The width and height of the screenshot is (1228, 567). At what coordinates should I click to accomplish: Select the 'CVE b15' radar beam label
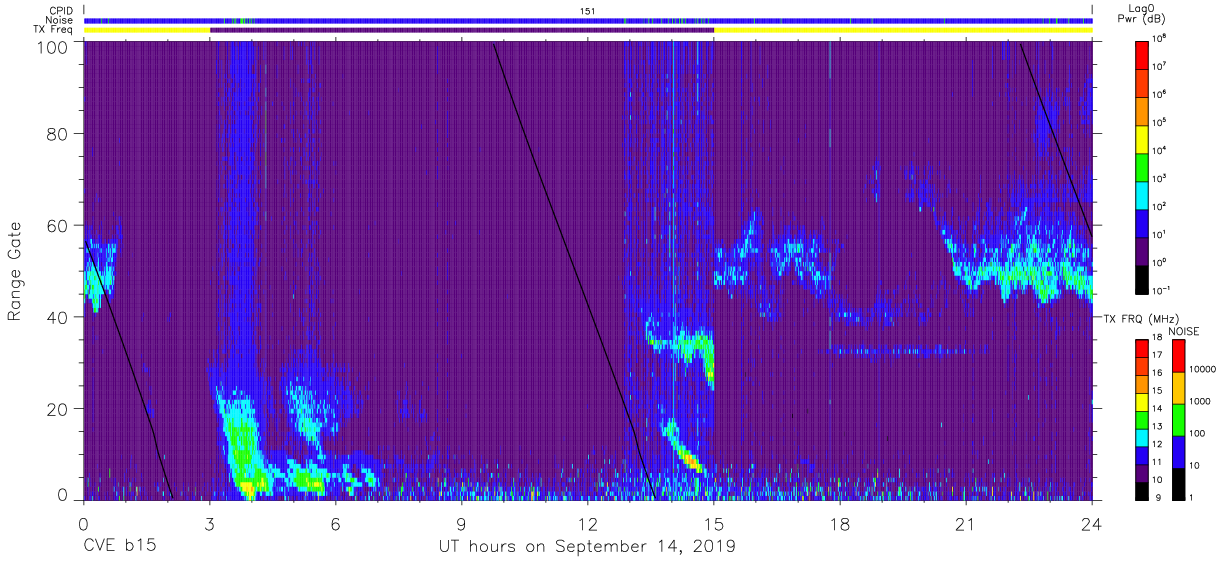119,546
